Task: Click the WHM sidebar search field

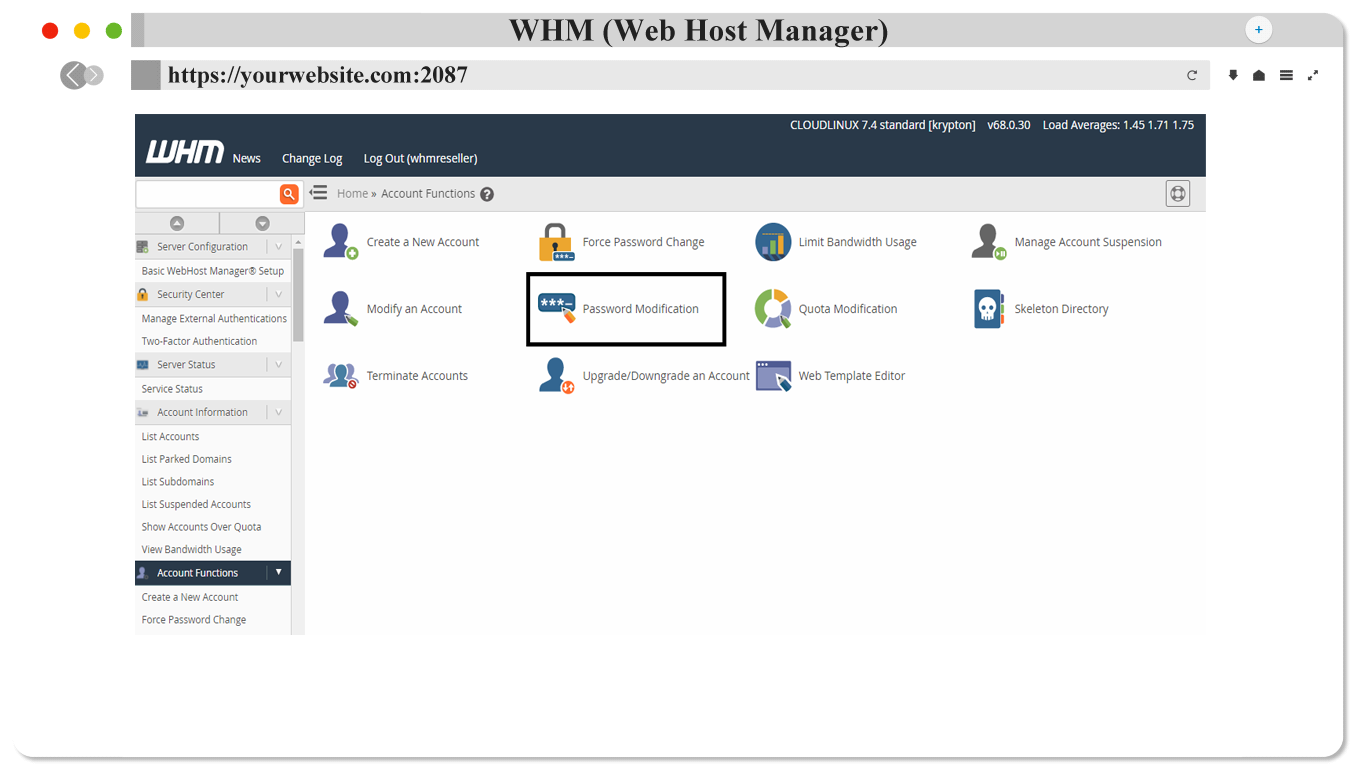Action: pyautogui.click(x=207, y=194)
